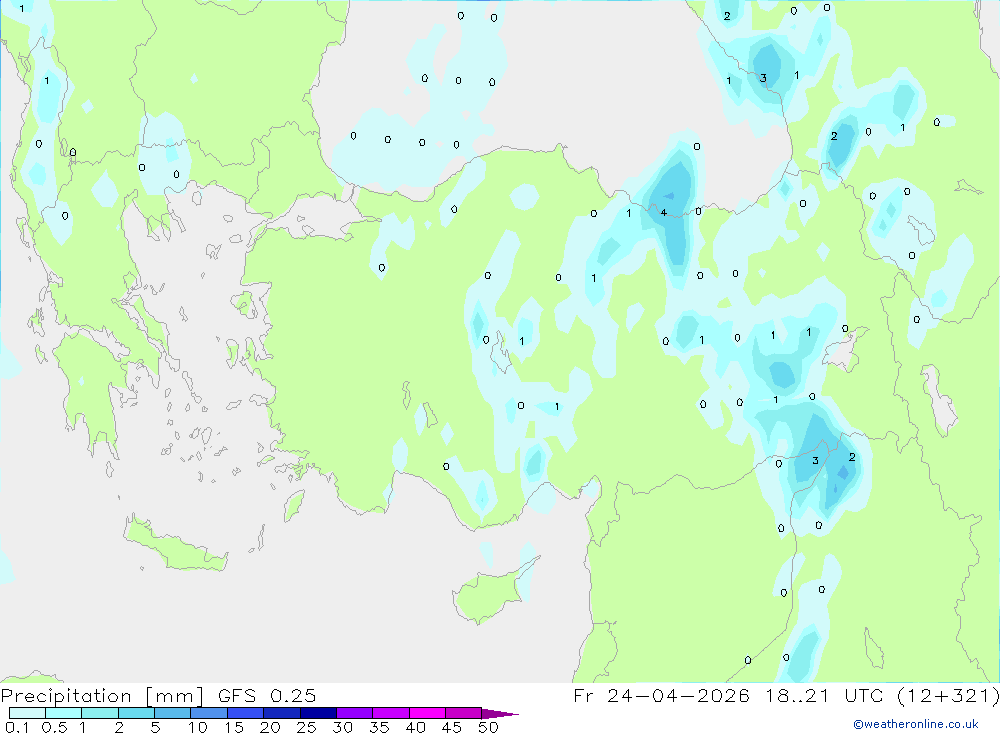Choose the 20–25 mm legend color swatch
Screen dimensions: 1000x733
tap(282, 713)
